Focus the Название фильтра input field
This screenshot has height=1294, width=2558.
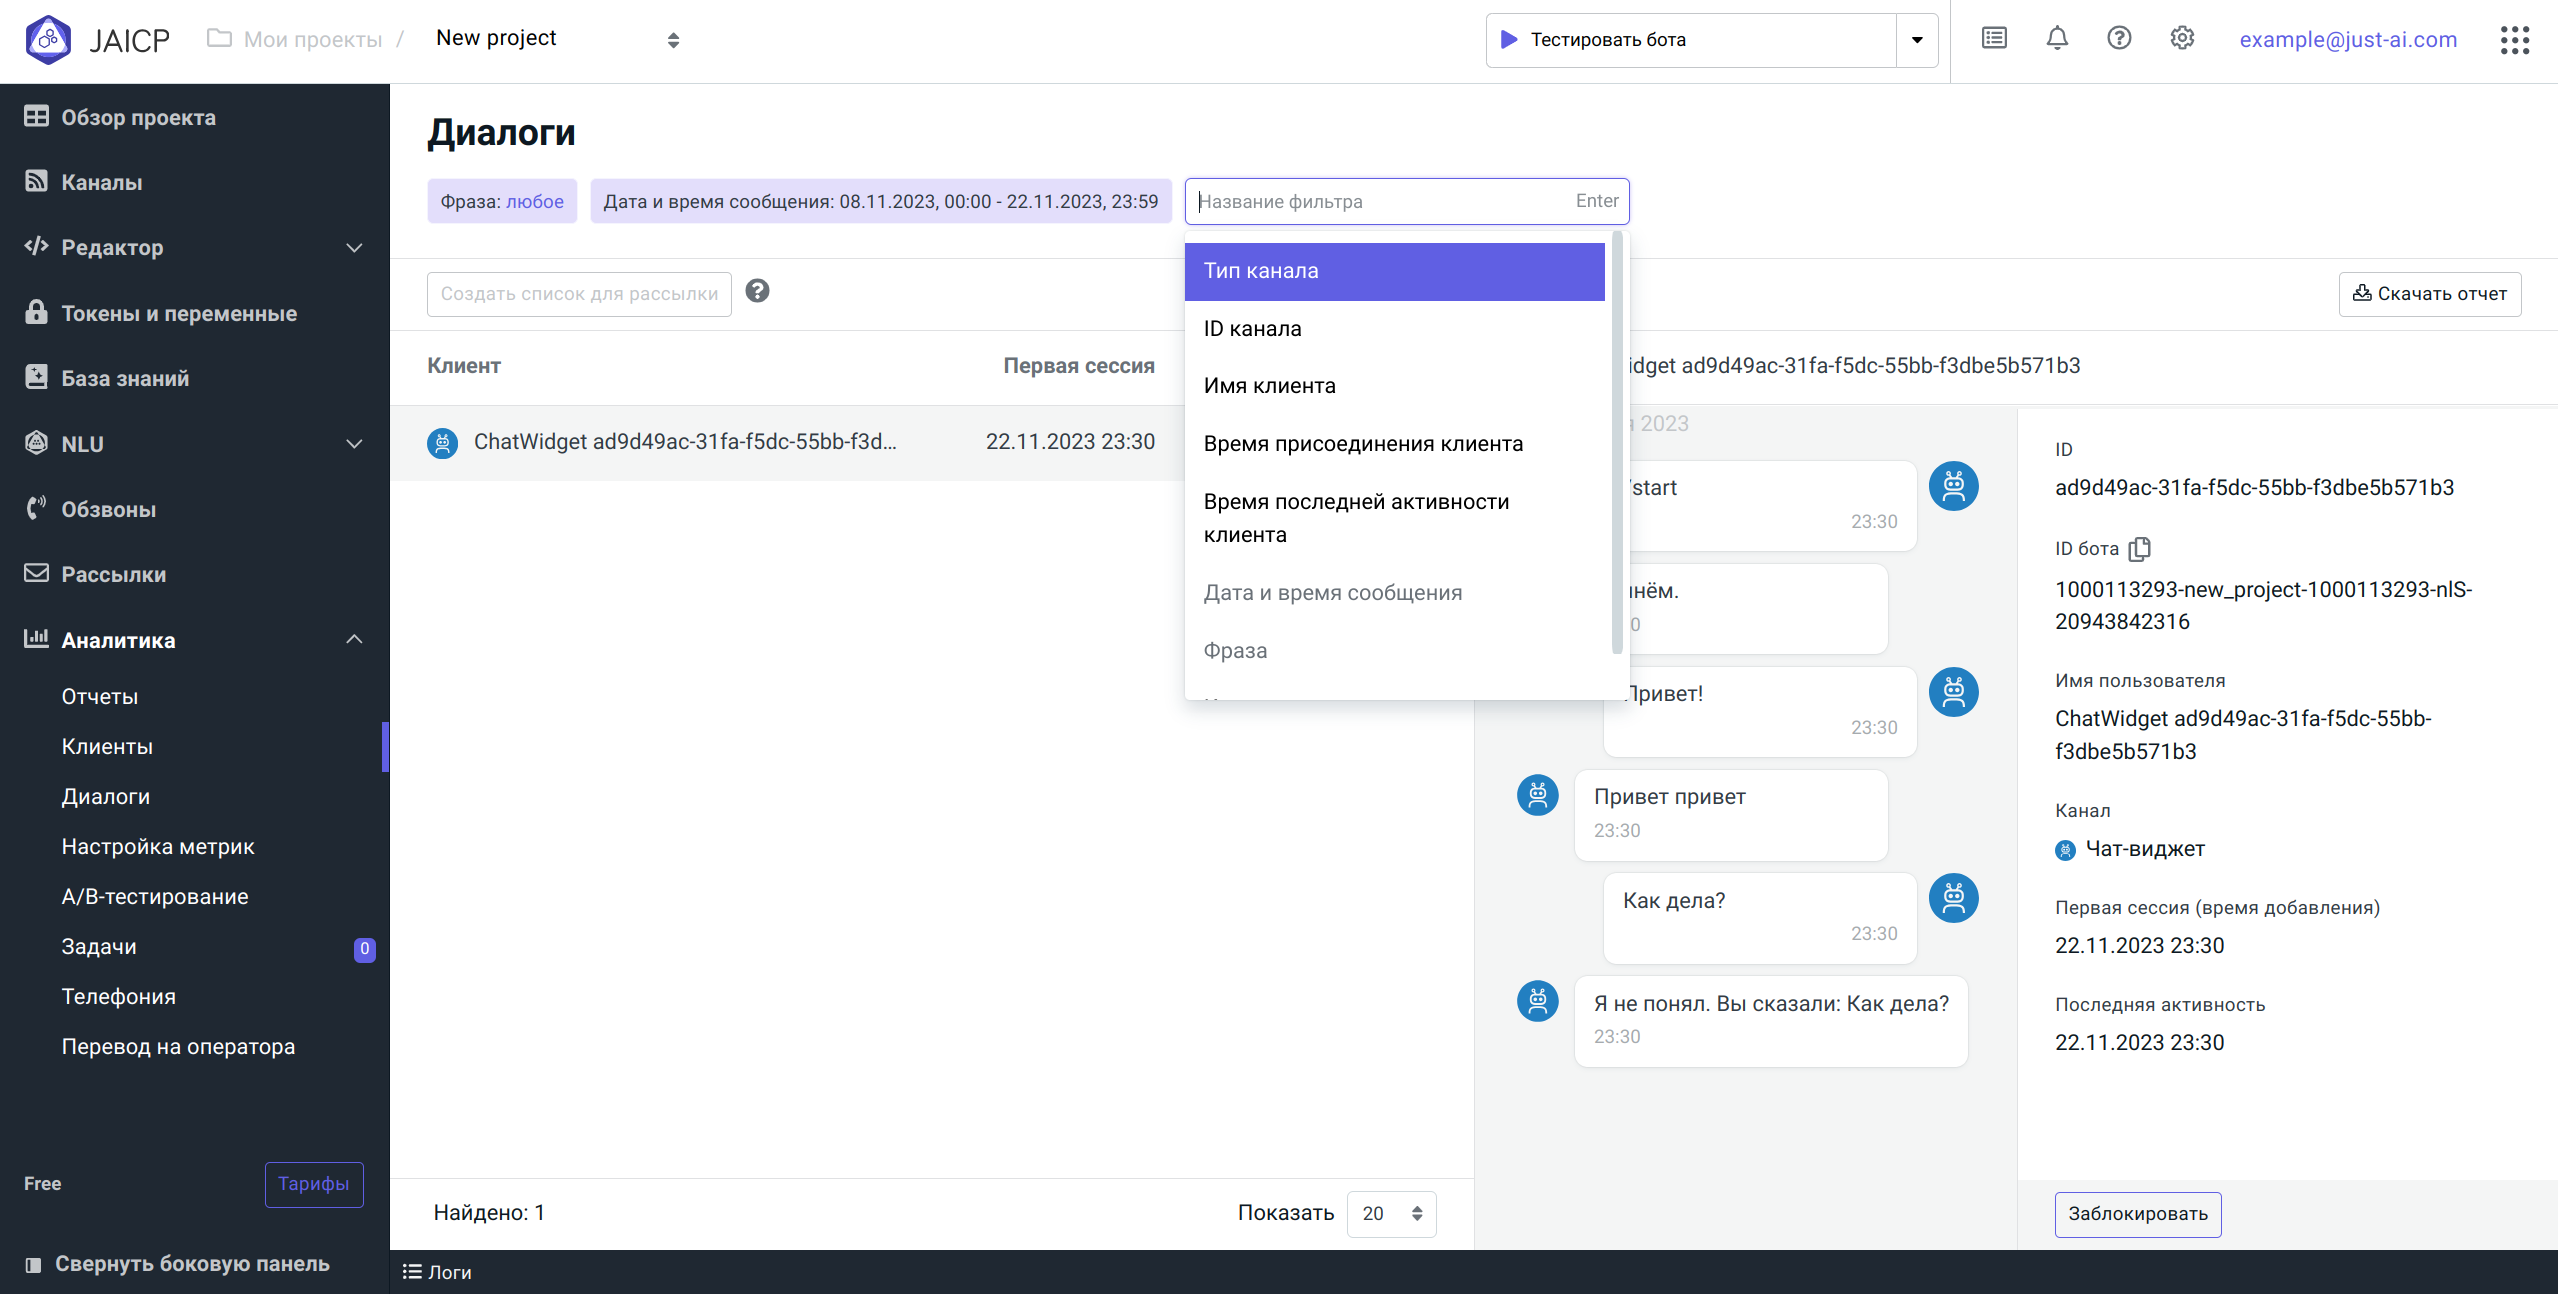(1380, 202)
